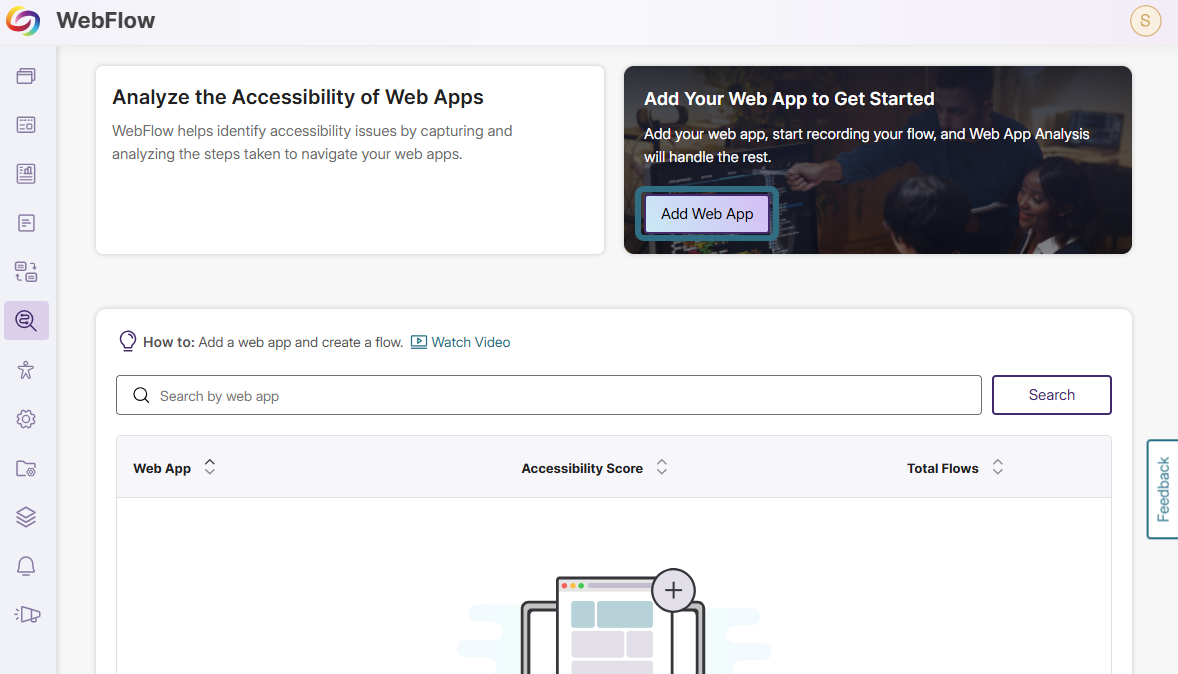Open the windows stack icon in sidebar

coord(26,76)
